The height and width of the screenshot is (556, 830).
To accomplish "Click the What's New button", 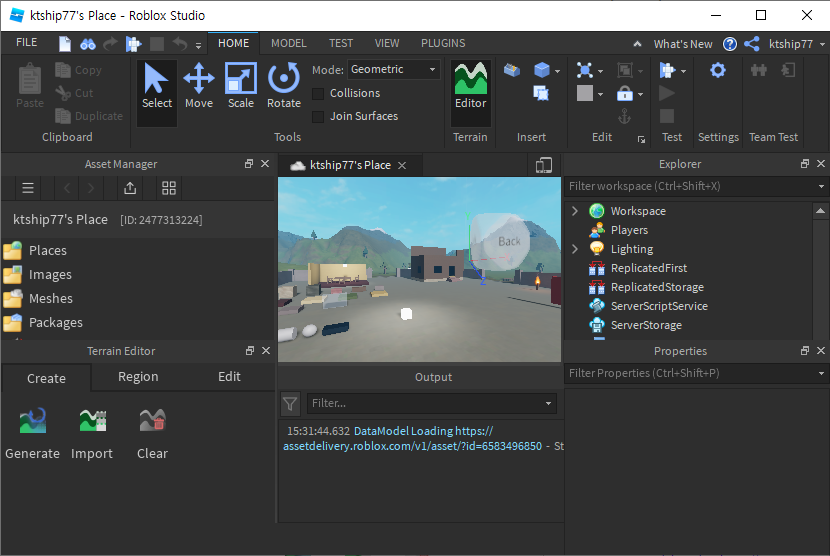I will tap(683, 44).
